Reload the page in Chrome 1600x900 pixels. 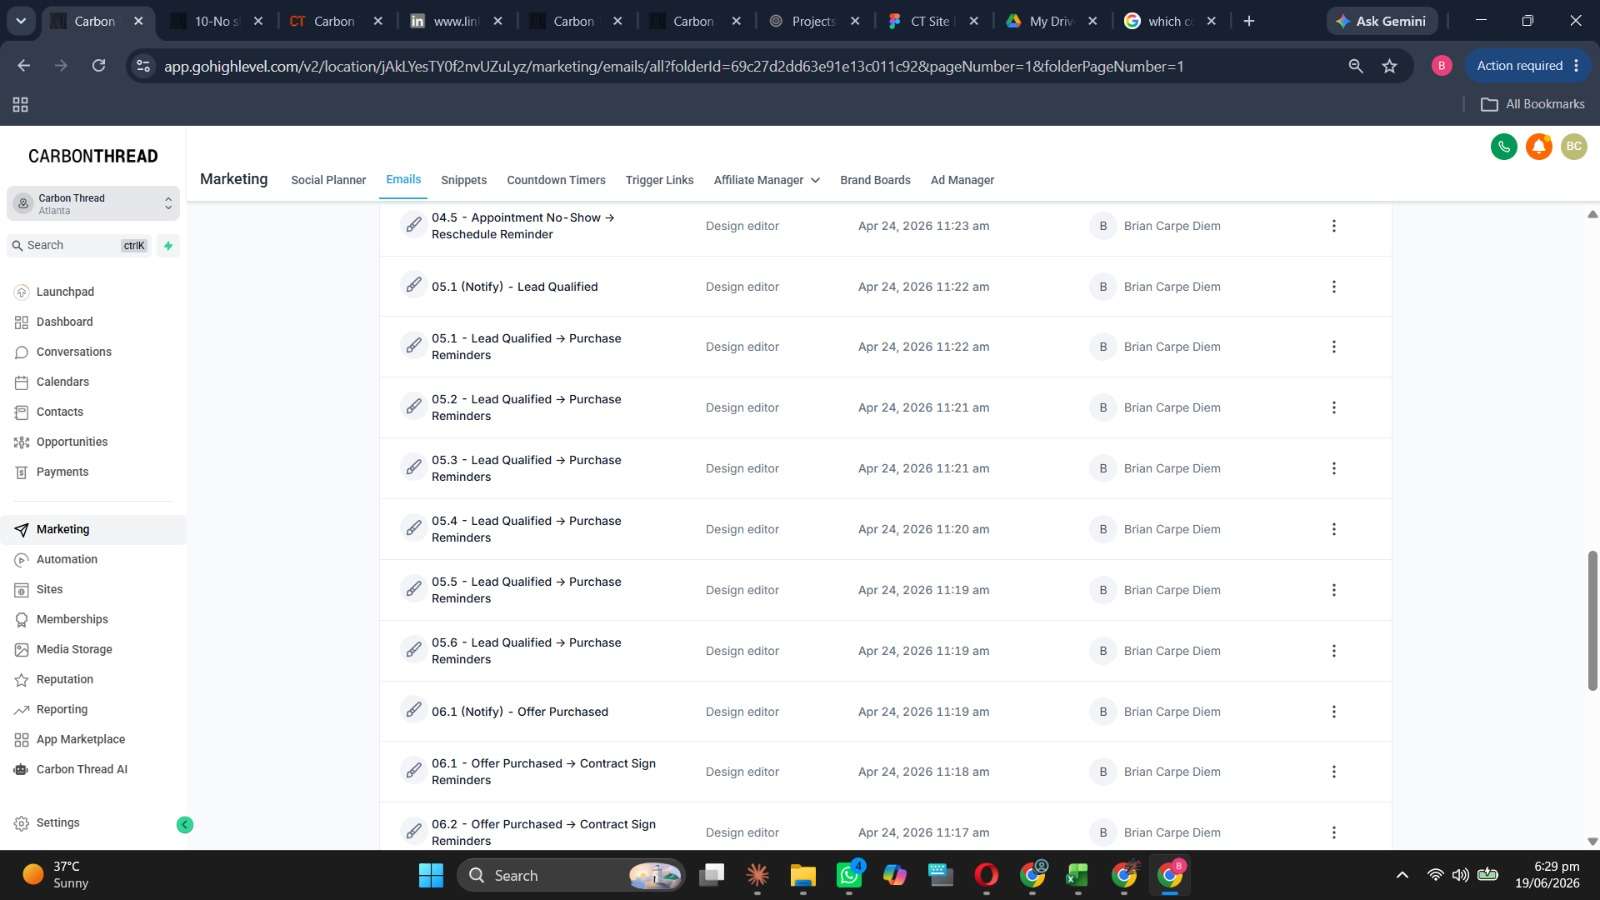click(x=98, y=66)
